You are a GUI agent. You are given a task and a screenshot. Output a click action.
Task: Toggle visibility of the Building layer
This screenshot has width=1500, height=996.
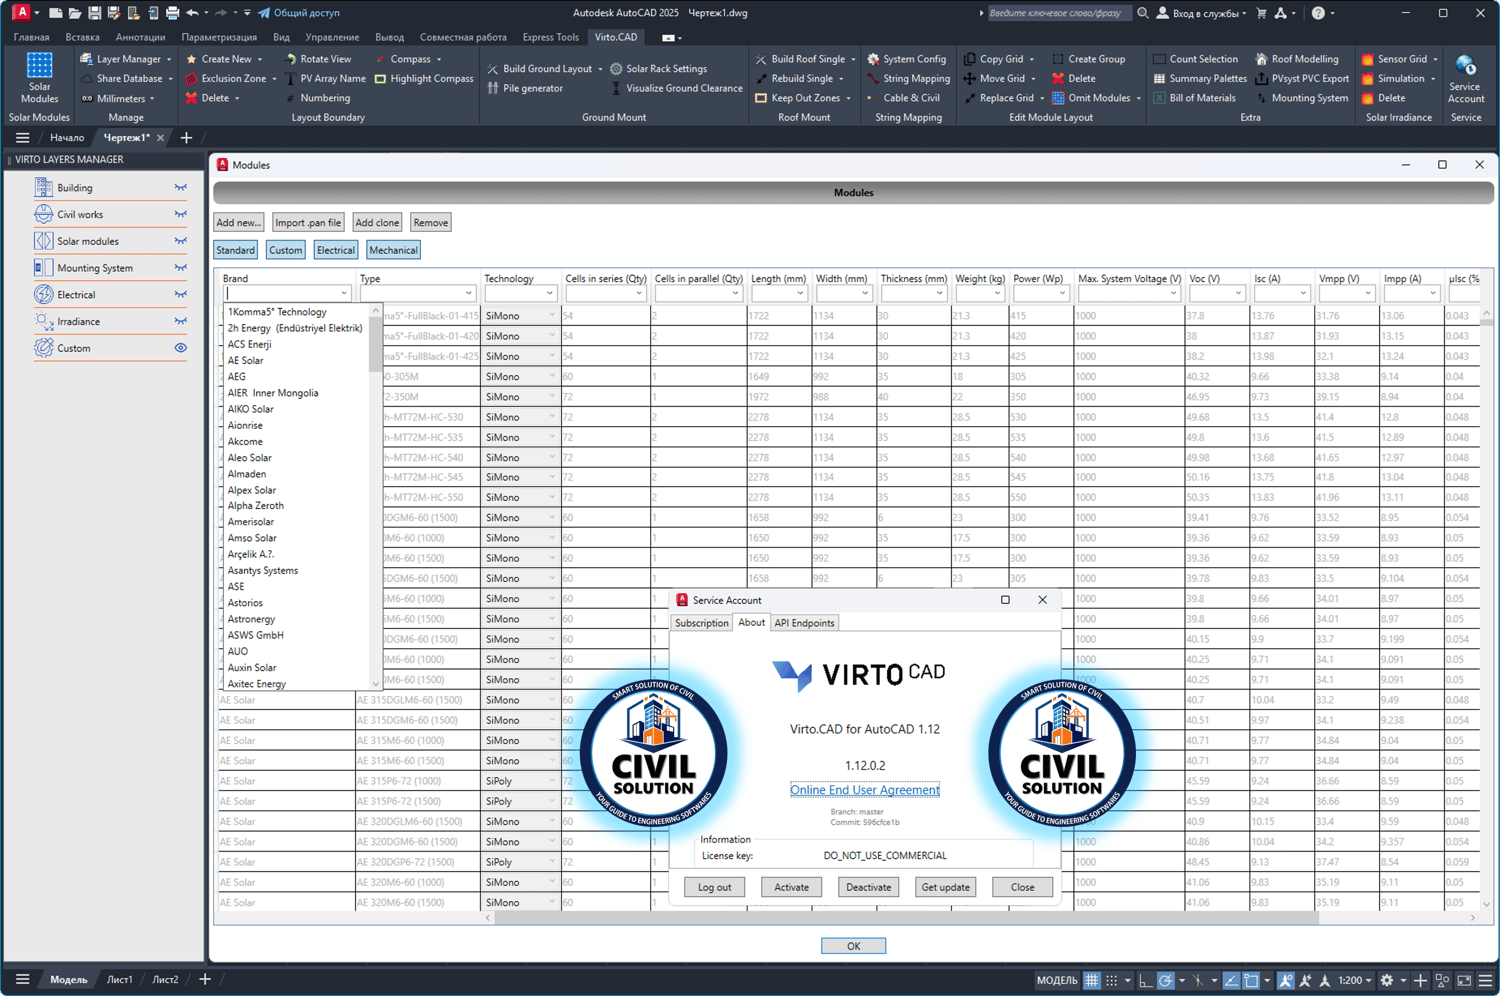click(x=181, y=187)
